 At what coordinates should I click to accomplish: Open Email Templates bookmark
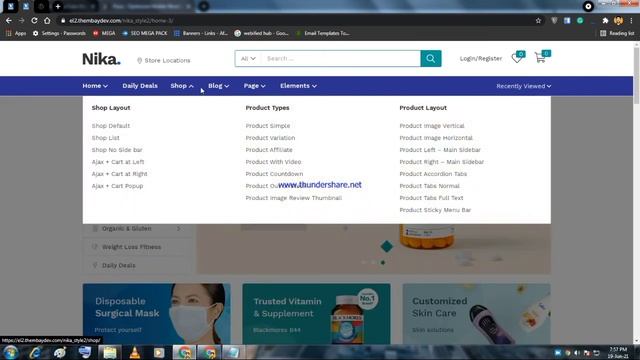(x=323, y=33)
